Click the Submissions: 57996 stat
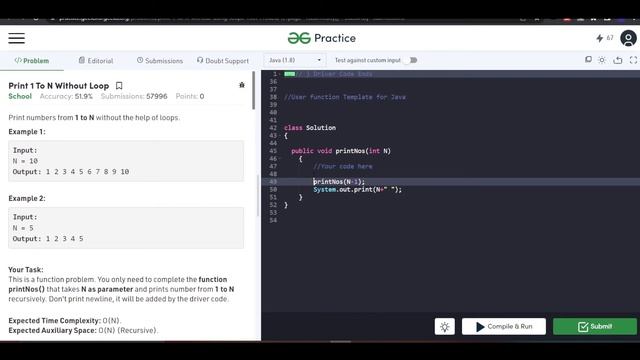Screen dimensions: 640x360 [x=134, y=96]
